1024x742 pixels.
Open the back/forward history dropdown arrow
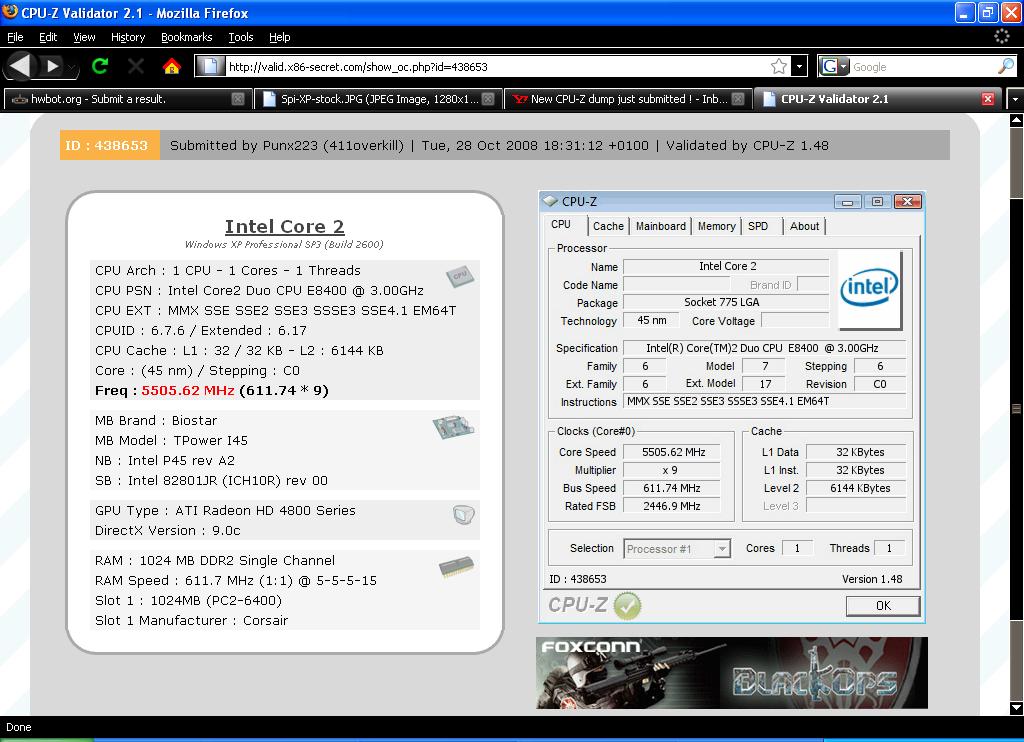point(71,67)
